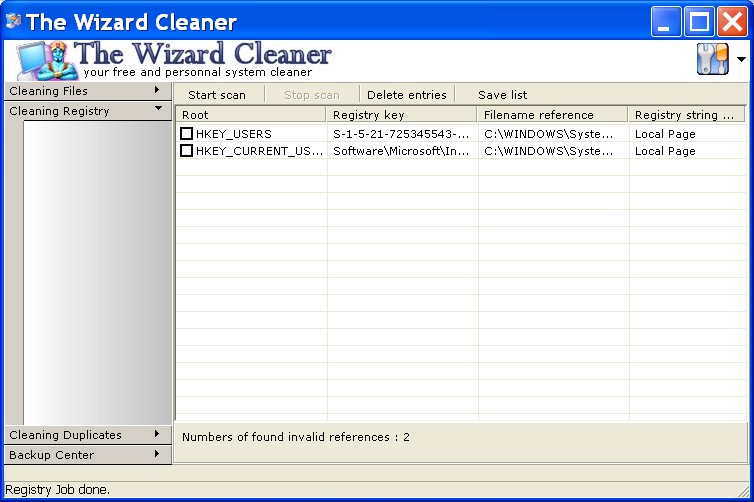Open the Cleaning Duplicates panel

click(x=88, y=435)
